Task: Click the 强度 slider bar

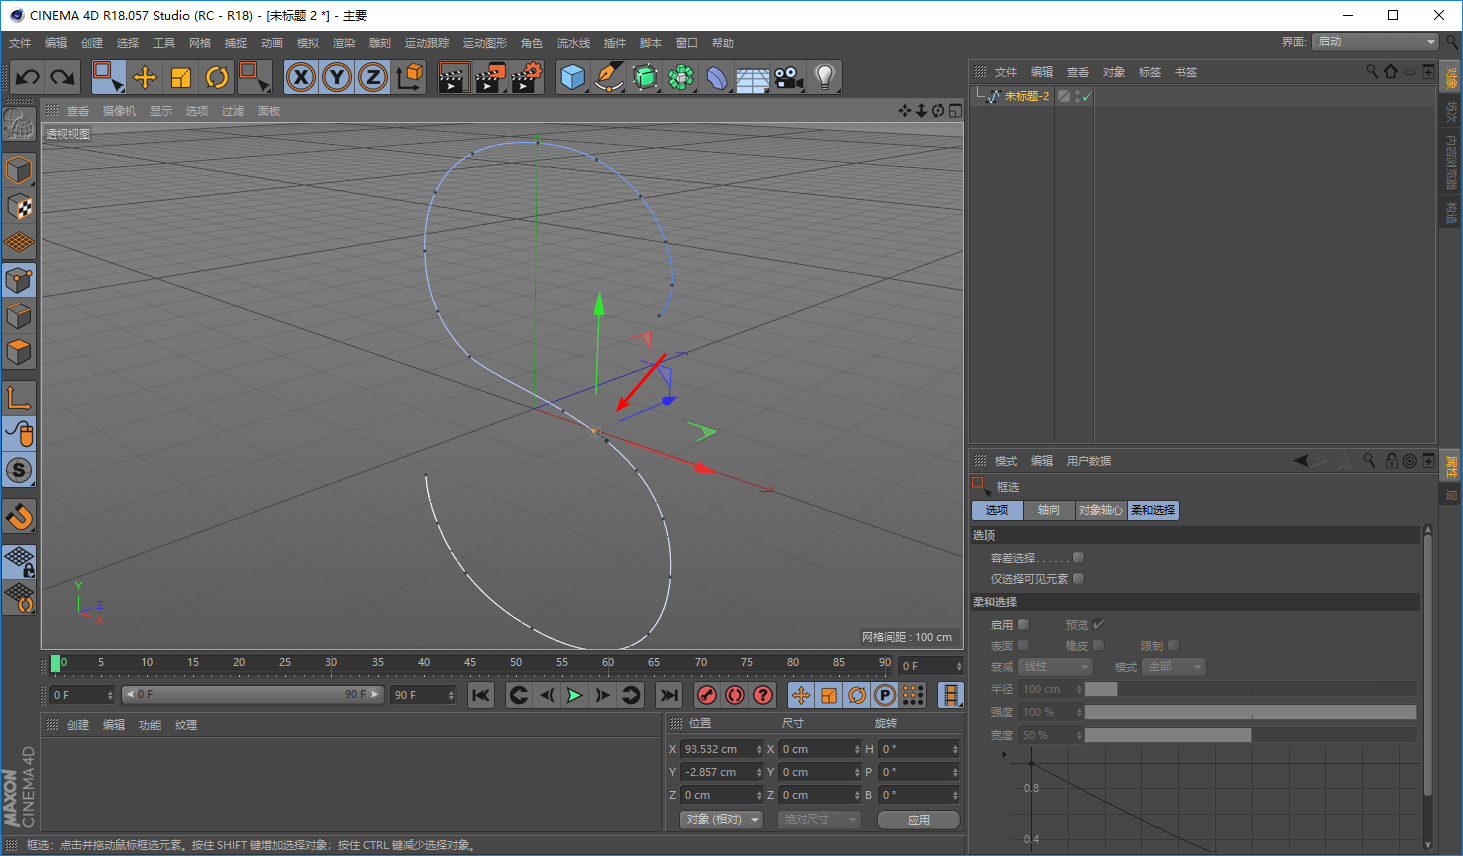Action: (1250, 712)
